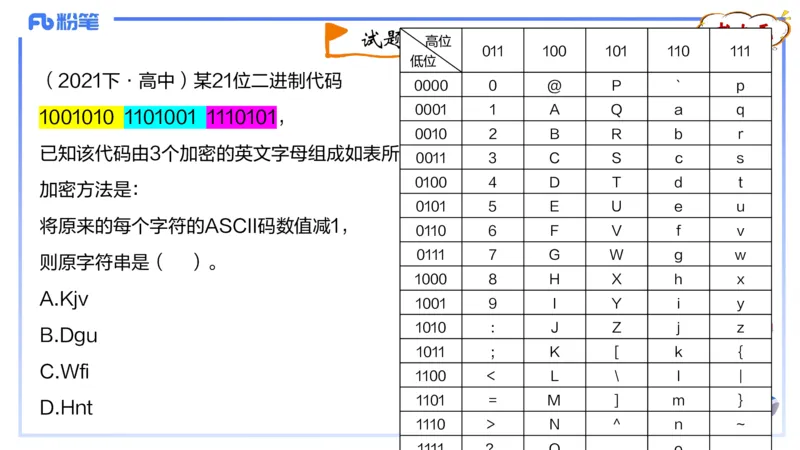The image size is (800, 450).
Task: Click the lowercase j cell
Action: [x=679, y=328]
